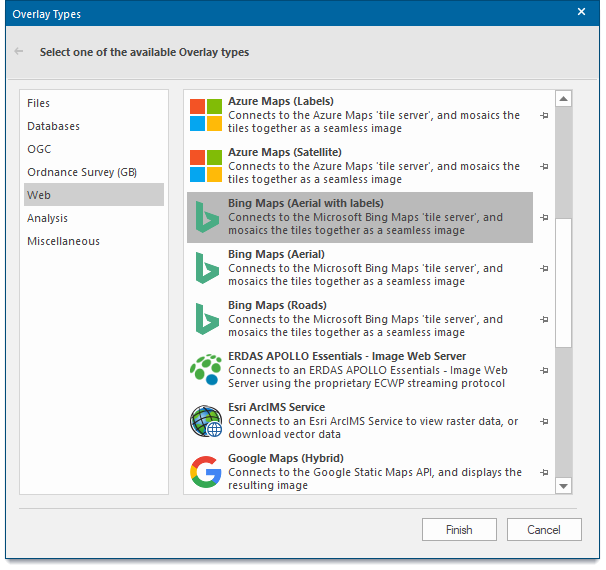The width and height of the screenshot is (606, 570).
Task: Pin Bing Maps (Aerial with labels) entry
Action: pos(544,217)
